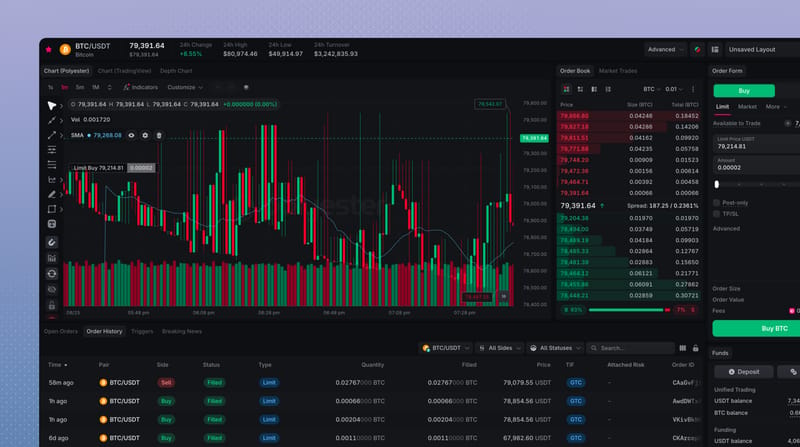Select the Market order type tab
The image size is (800, 447).
pyautogui.click(x=747, y=107)
